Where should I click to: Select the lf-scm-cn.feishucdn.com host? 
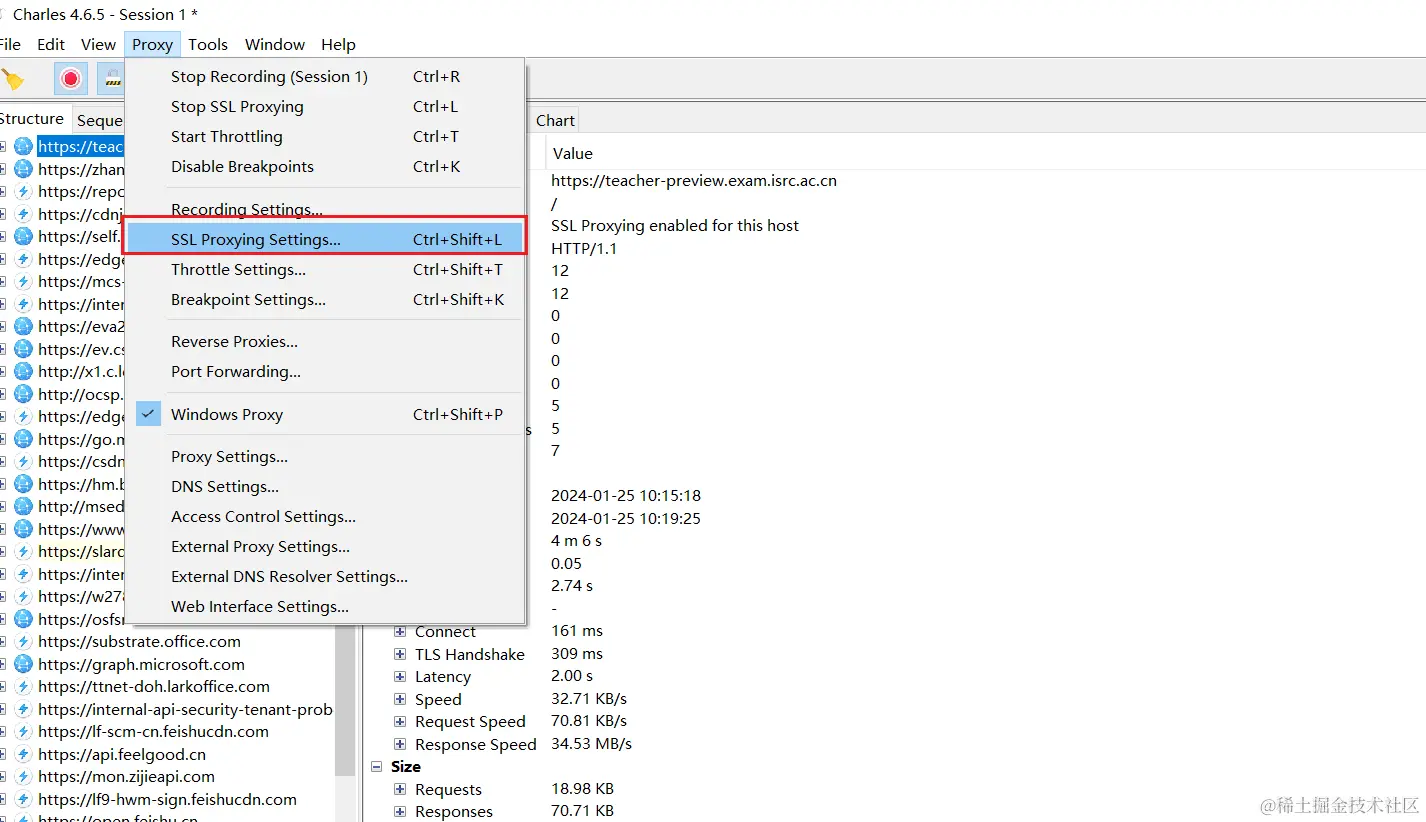[153, 732]
